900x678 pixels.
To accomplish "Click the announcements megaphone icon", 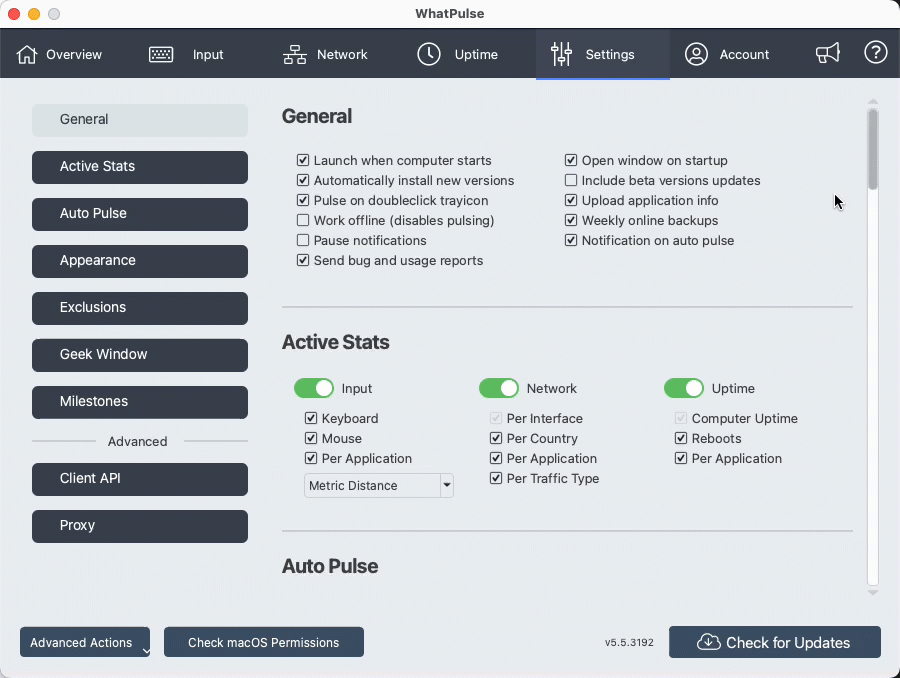I will pos(828,53).
